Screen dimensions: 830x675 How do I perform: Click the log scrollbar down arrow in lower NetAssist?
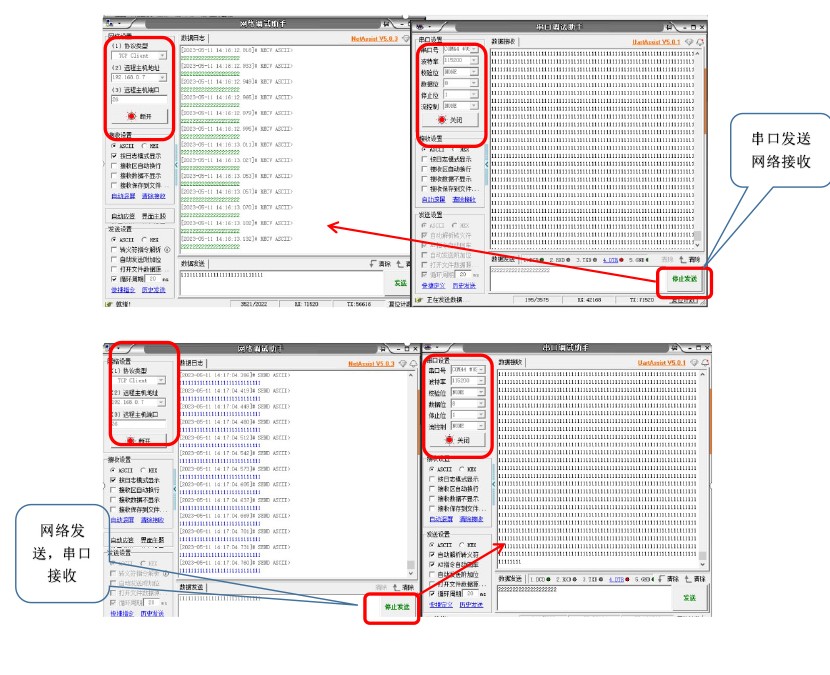411,573
